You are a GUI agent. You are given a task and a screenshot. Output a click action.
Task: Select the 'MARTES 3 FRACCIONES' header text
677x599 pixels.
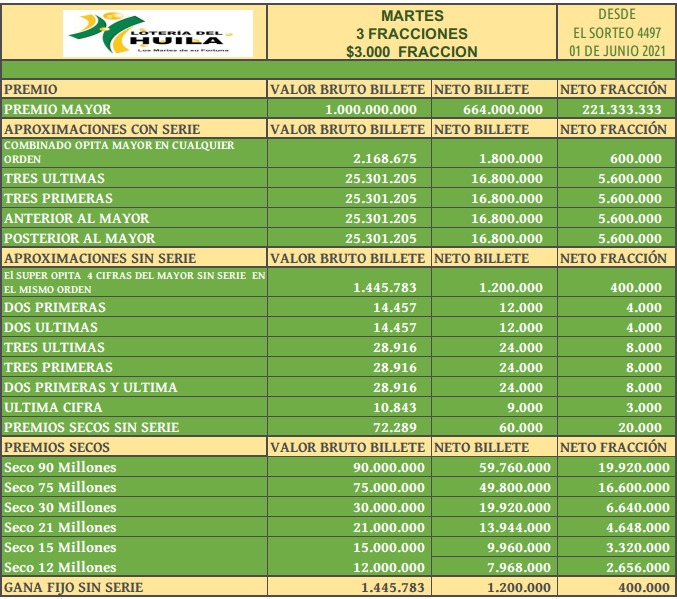point(412,25)
